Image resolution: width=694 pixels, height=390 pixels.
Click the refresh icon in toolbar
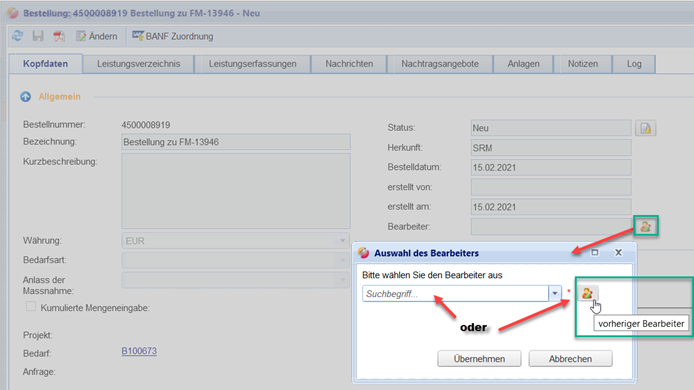18,36
